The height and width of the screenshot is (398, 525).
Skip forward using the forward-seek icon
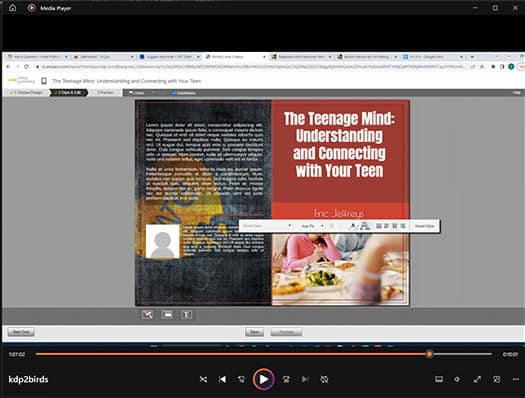click(x=286, y=379)
